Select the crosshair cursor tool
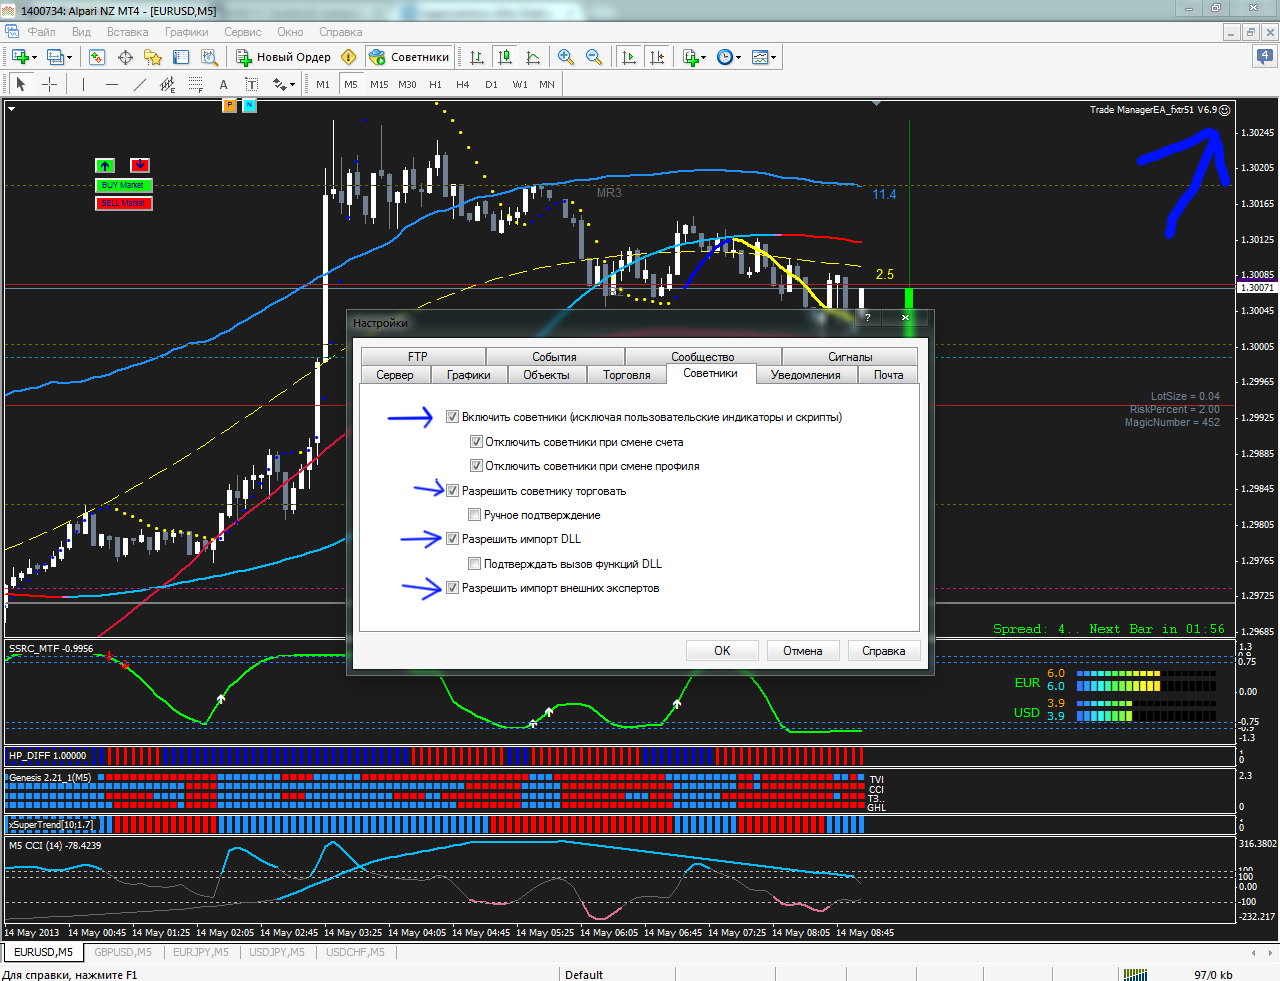Screen dimensions: 1280x981 tap(49, 84)
